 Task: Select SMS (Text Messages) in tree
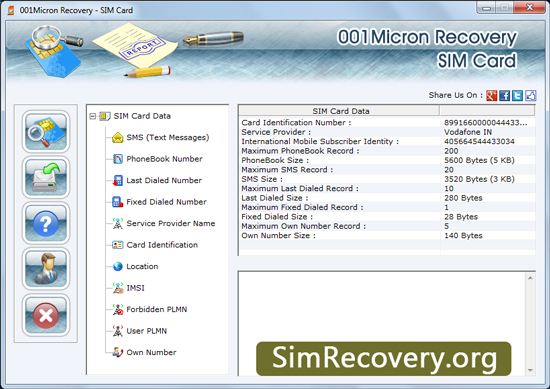[x=168, y=138]
